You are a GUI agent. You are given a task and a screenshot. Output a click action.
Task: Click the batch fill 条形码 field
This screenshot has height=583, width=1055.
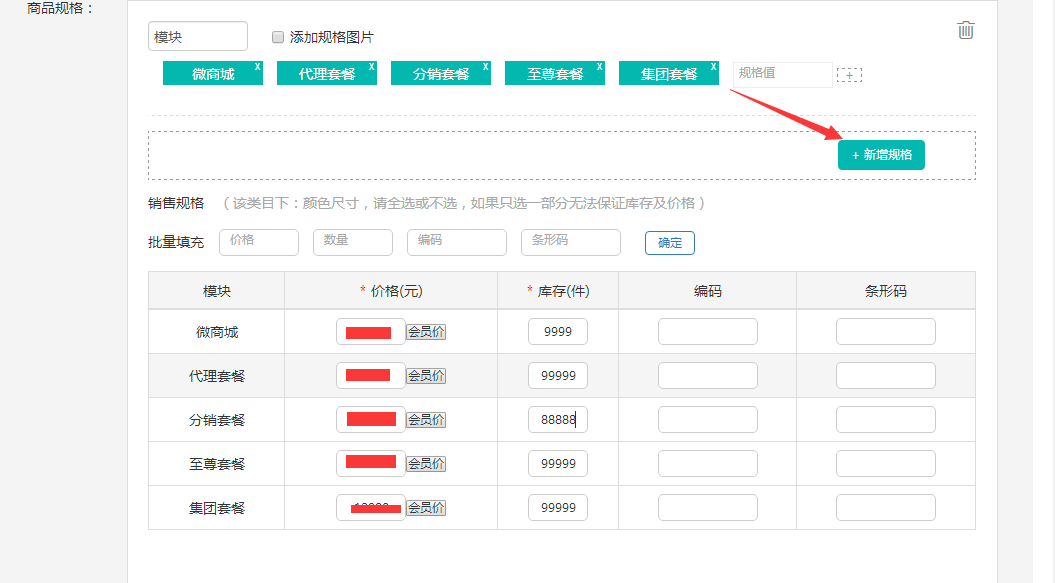pyautogui.click(x=570, y=242)
